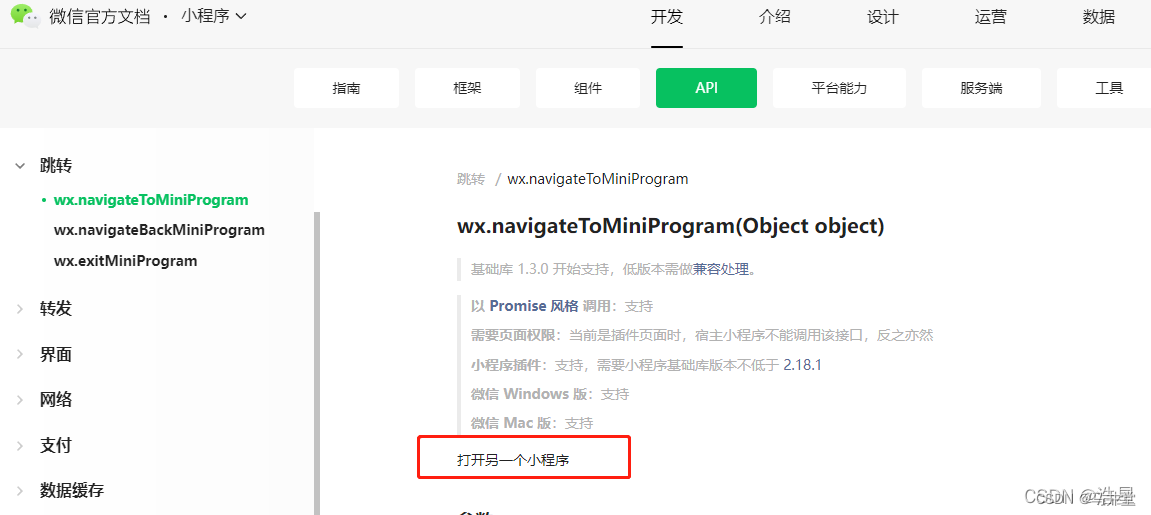Select the 组件 section button
The image size is (1151, 515).
pos(588,88)
